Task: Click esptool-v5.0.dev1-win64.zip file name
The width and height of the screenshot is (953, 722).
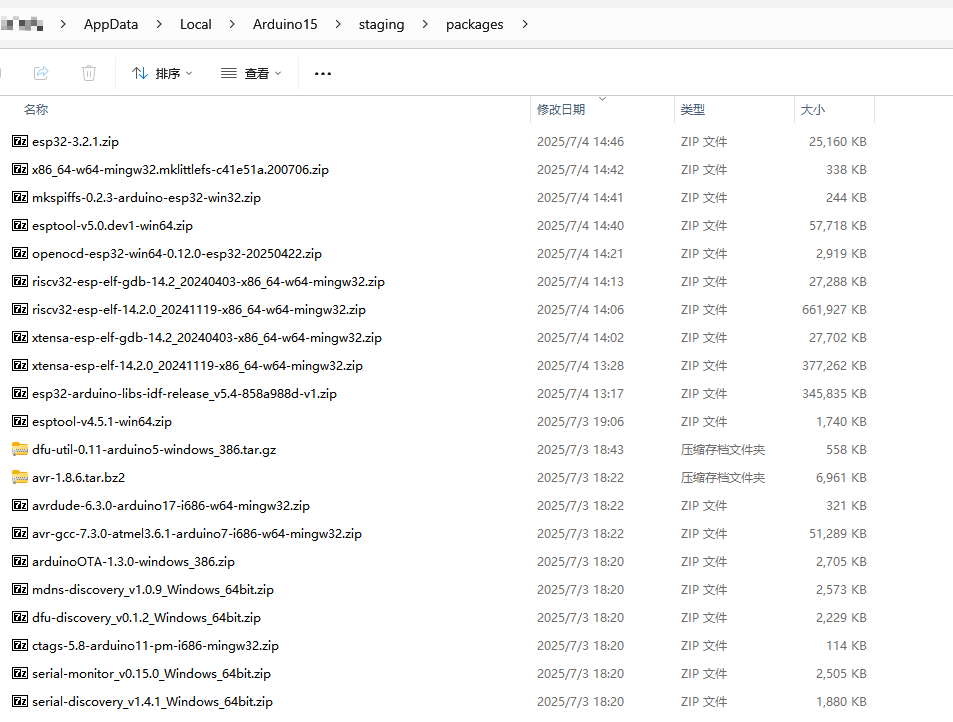Action: tap(112, 225)
